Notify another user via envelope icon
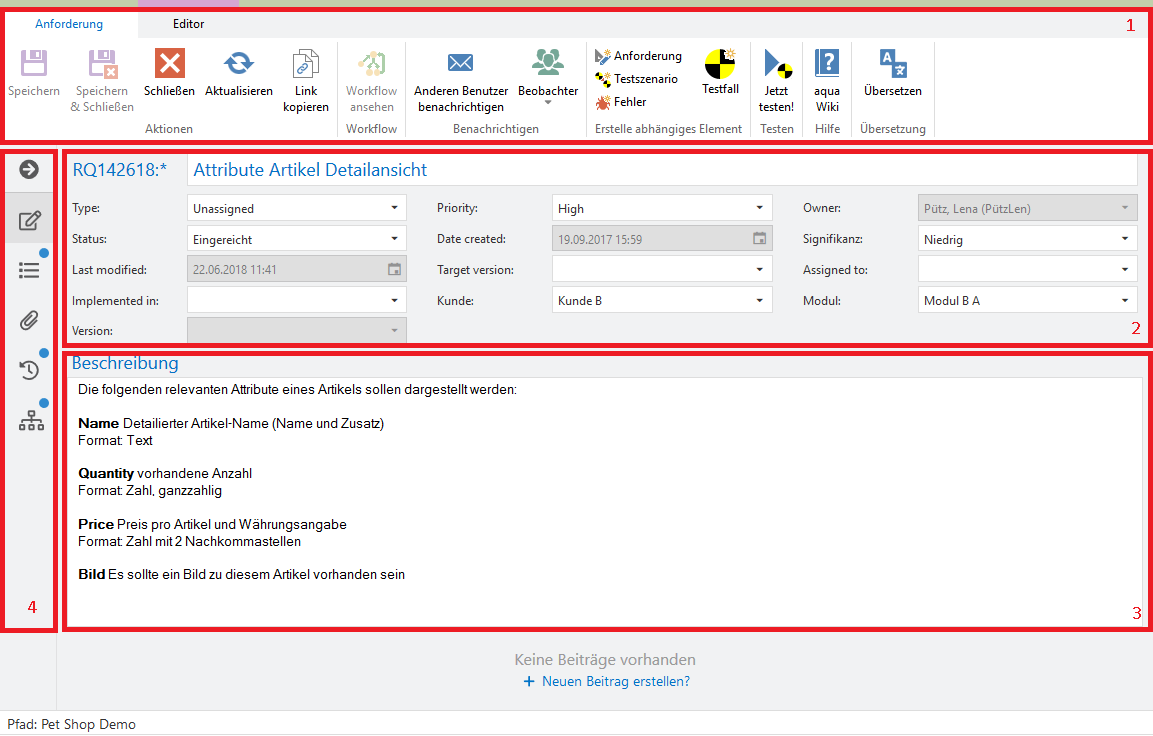The width and height of the screenshot is (1153, 736). (460, 64)
